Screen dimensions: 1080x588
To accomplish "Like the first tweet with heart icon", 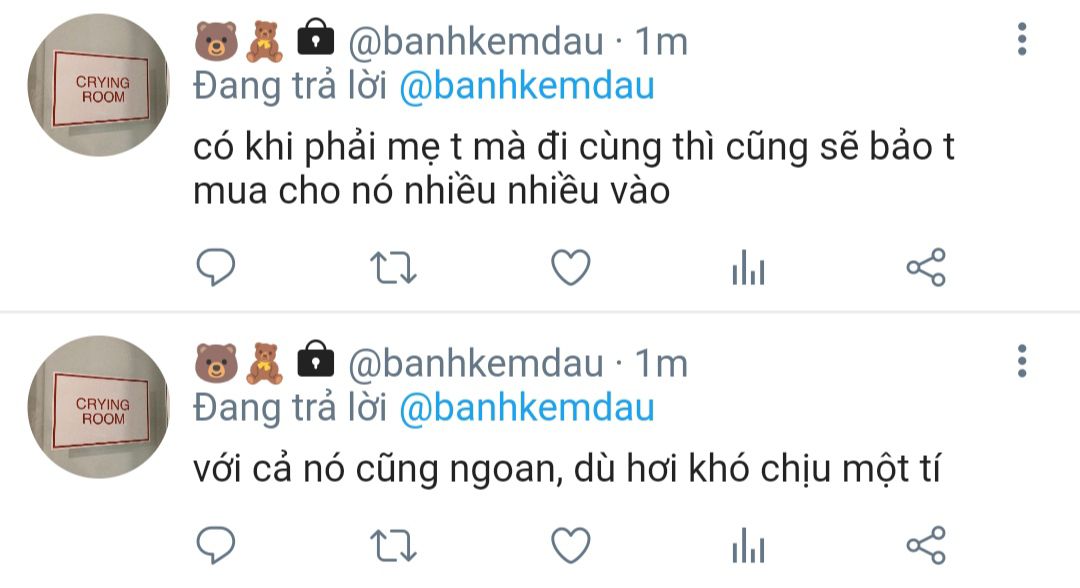I will [571, 267].
